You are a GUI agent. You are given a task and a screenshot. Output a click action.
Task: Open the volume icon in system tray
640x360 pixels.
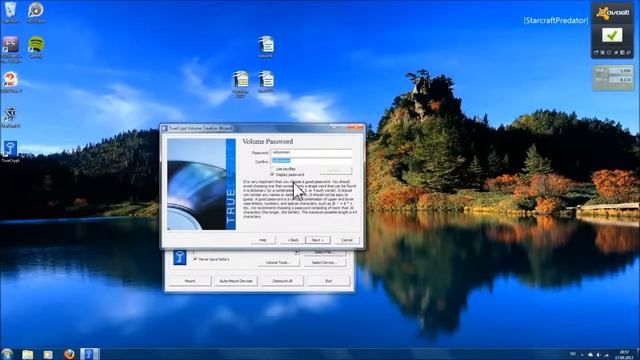tap(598, 355)
